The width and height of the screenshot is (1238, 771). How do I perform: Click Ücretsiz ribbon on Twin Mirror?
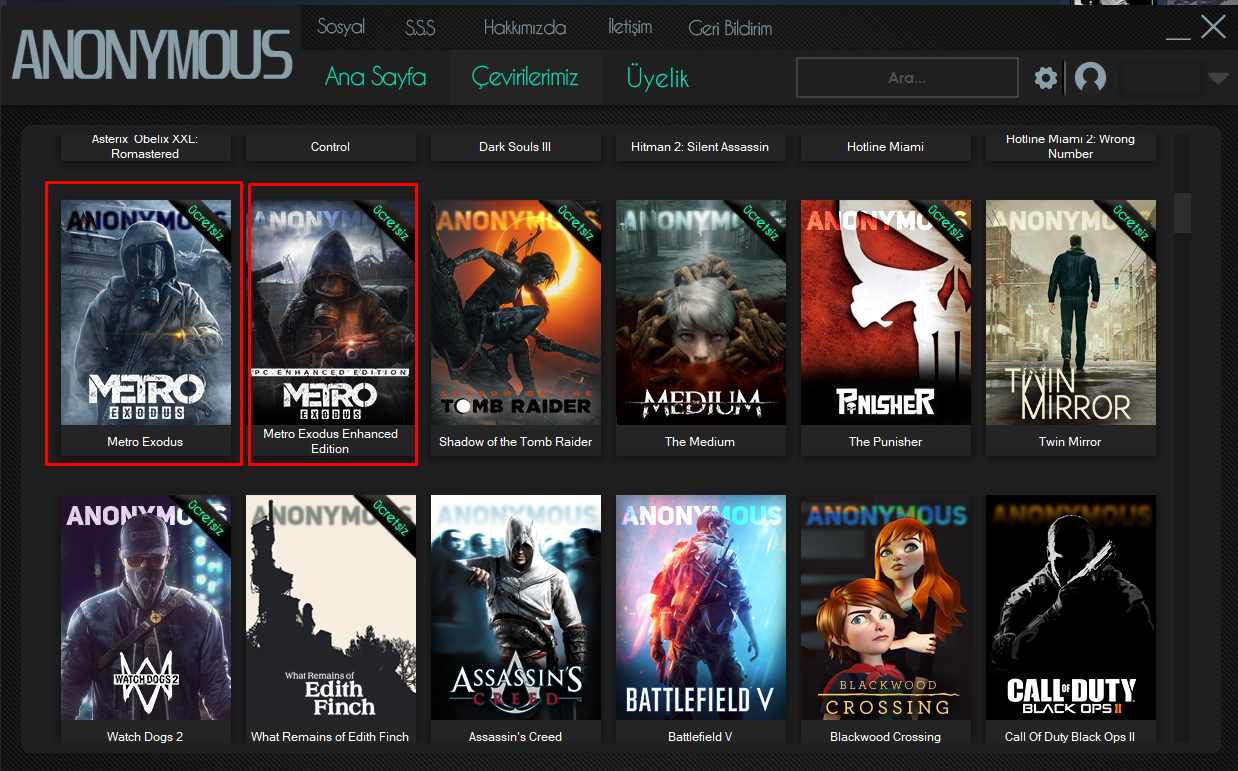click(1131, 223)
